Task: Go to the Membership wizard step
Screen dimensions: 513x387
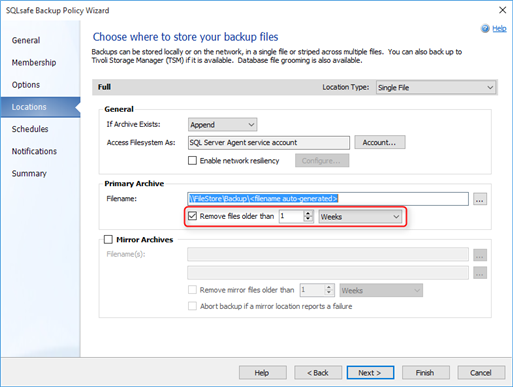Action: (34, 62)
